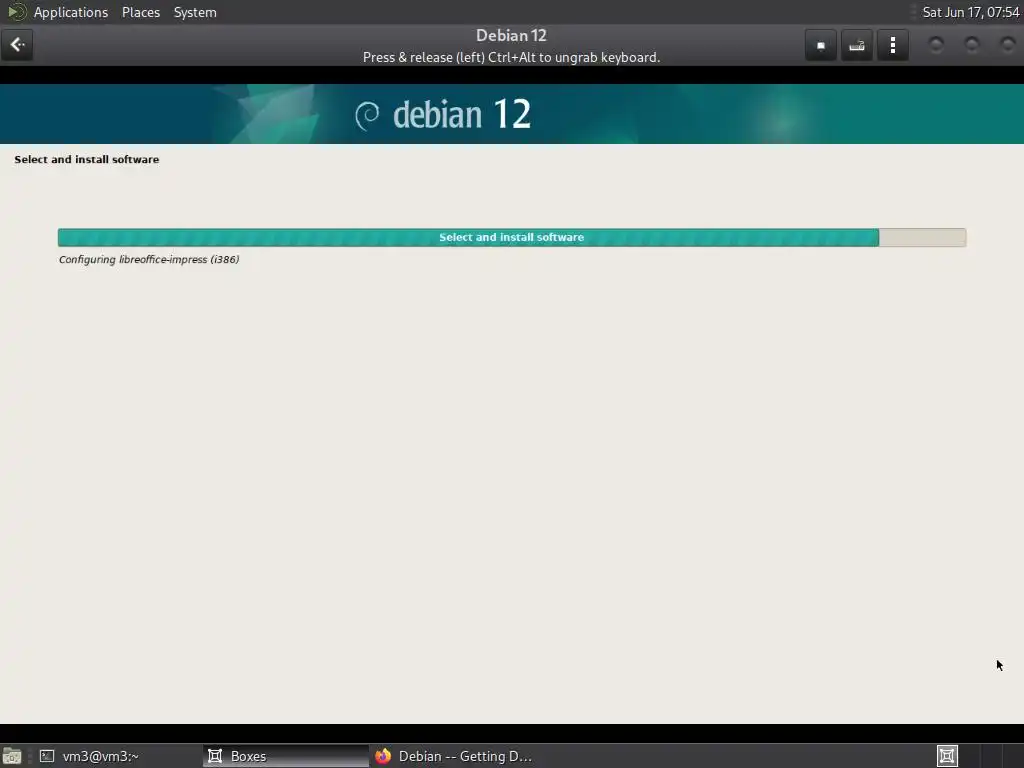The image size is (1024, 768).
Task: Click the Applications menu logo icon
Action: pos(16,12)
